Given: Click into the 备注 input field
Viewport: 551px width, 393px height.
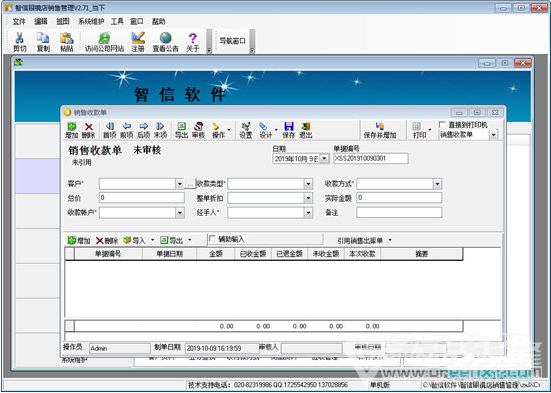Looking at the screenshot, I should tap(399, 212).
